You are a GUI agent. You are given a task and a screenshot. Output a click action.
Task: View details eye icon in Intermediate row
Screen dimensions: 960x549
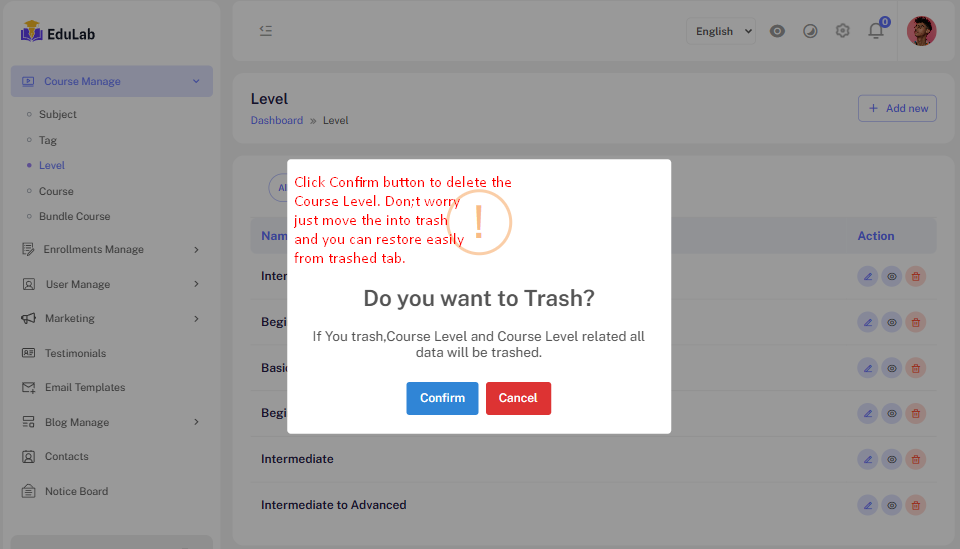pos(891,459)
